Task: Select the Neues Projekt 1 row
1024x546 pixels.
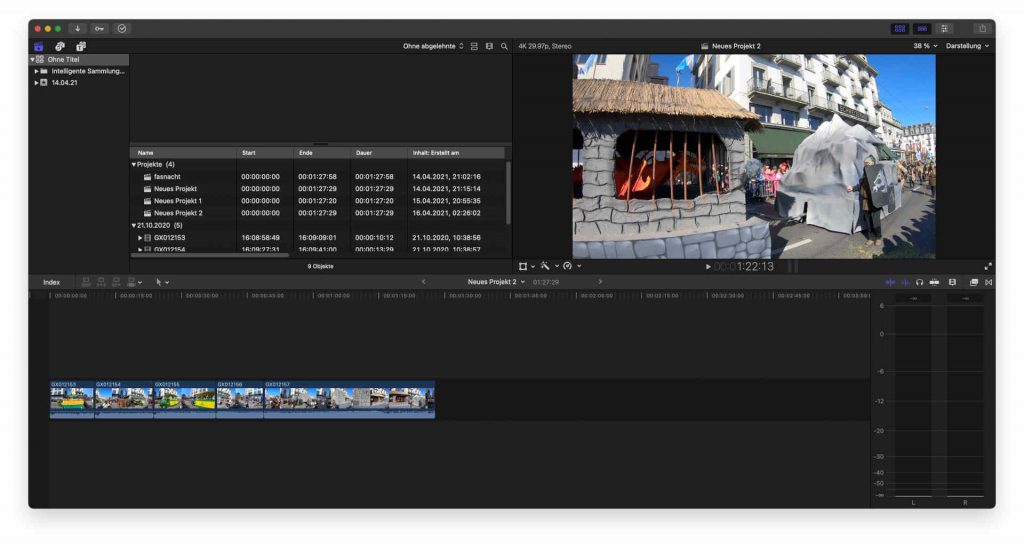Action: click(x=318, y=201)
